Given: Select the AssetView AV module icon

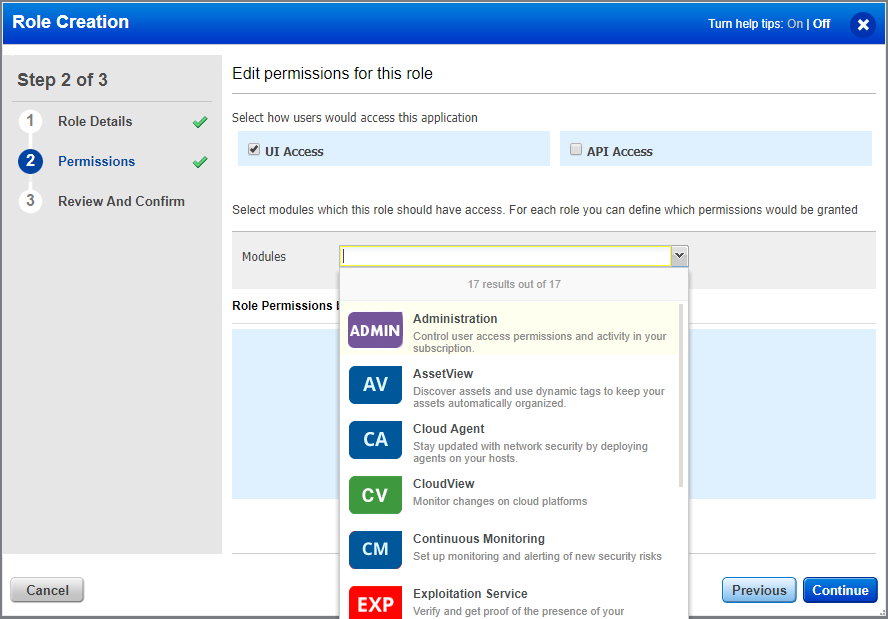Looking at the screenshot, I should coord(375,385).
